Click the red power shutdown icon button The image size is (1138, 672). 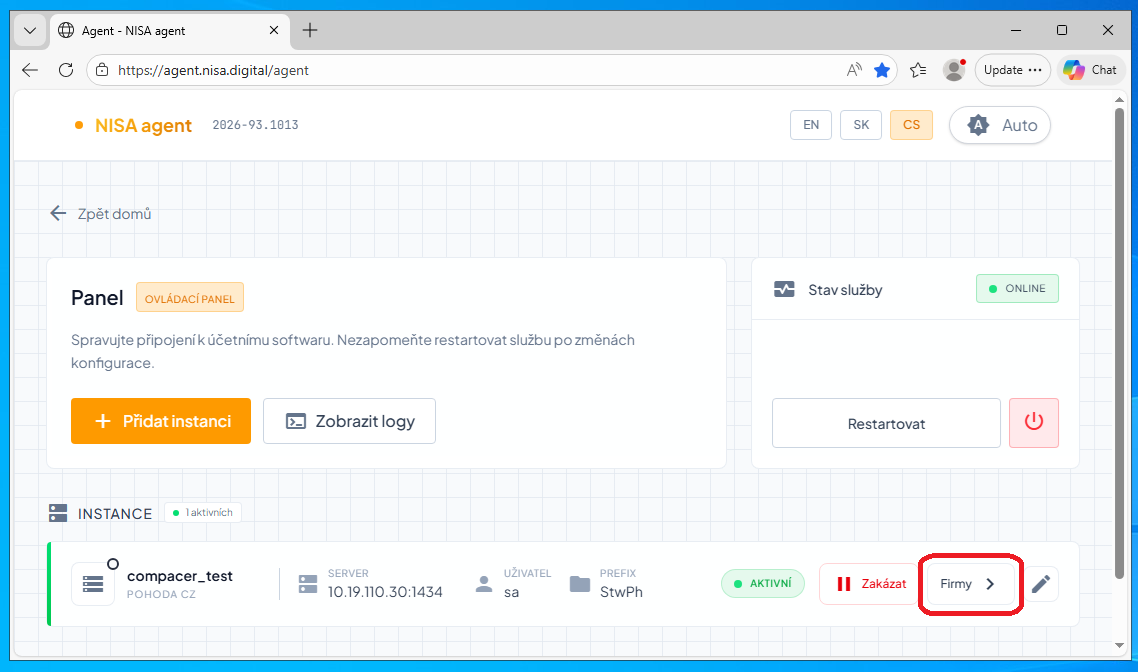coord(1034,423)
